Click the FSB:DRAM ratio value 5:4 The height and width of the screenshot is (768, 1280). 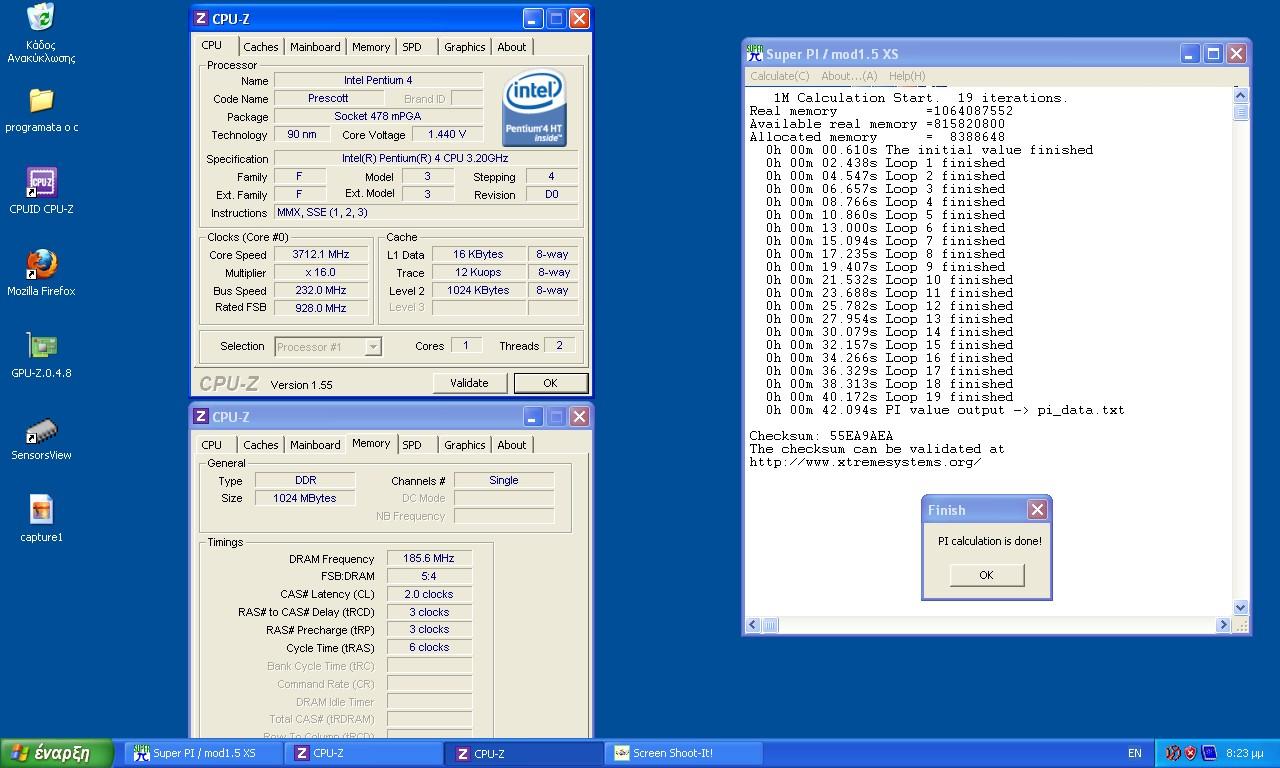(x=429, y=577)
